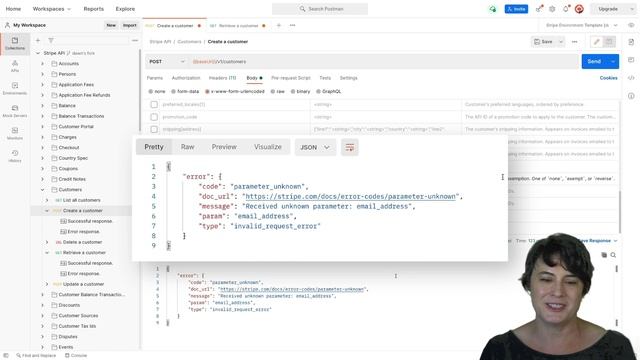Select the form-data body type radio
The image size is (640, 360).
pyautogui.click(x=173, y=91)
